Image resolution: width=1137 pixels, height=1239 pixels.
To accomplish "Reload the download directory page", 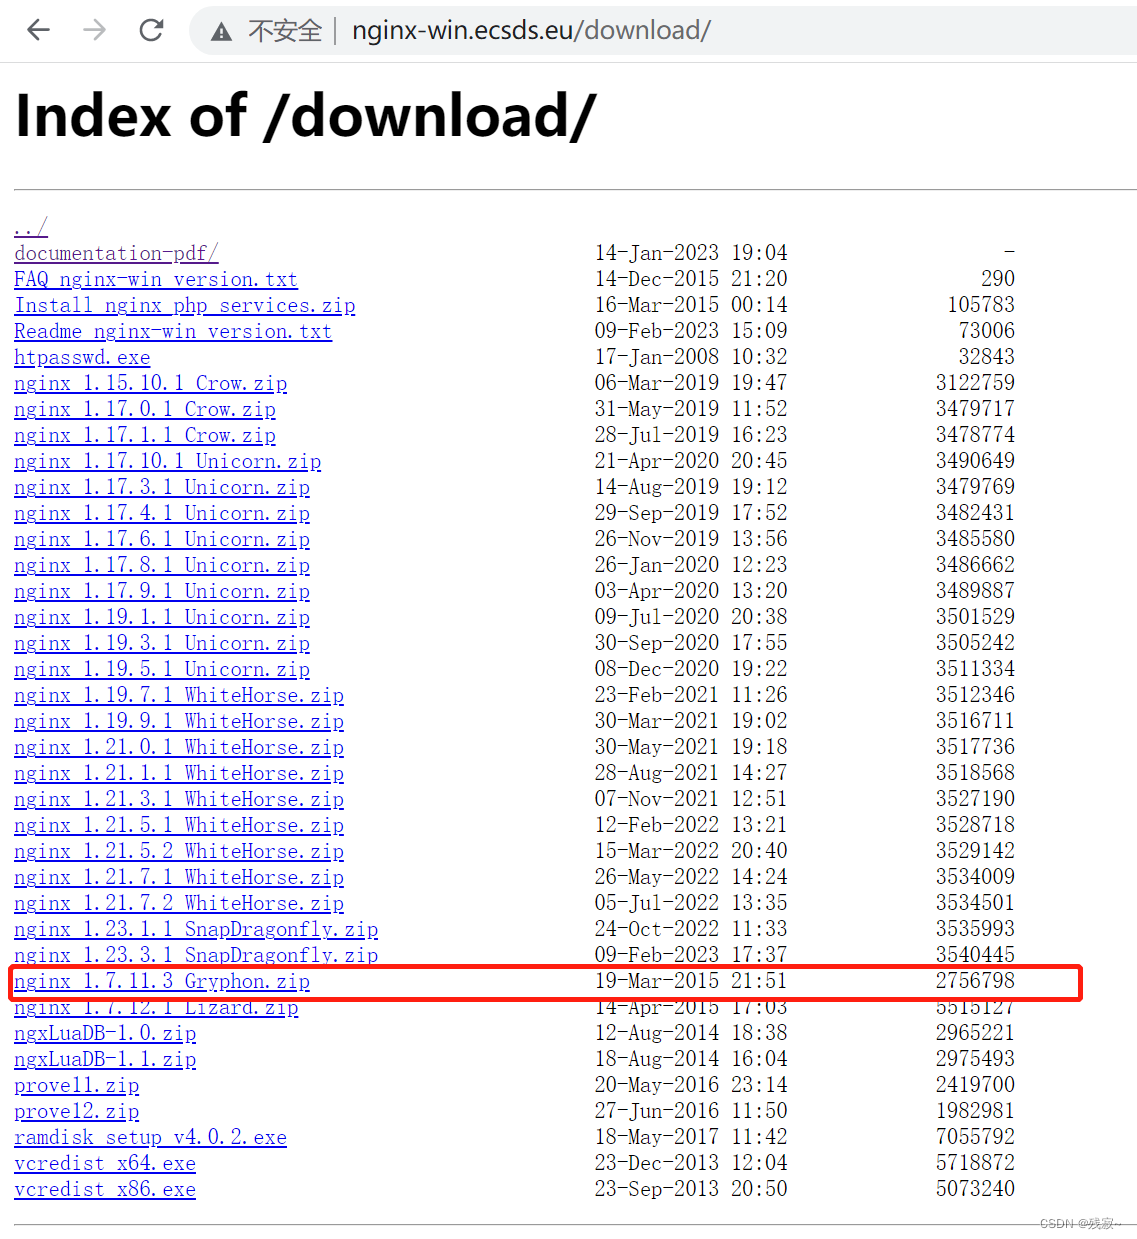I will 152,30.
